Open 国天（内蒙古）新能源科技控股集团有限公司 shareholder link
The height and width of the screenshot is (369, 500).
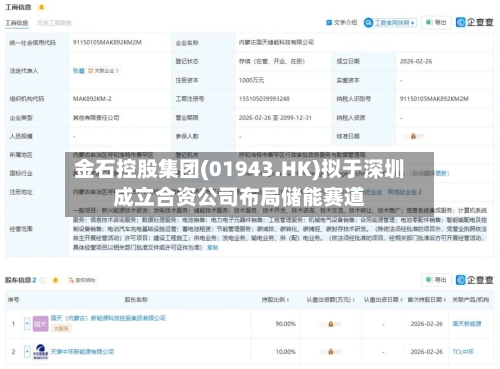click(108, 318)
